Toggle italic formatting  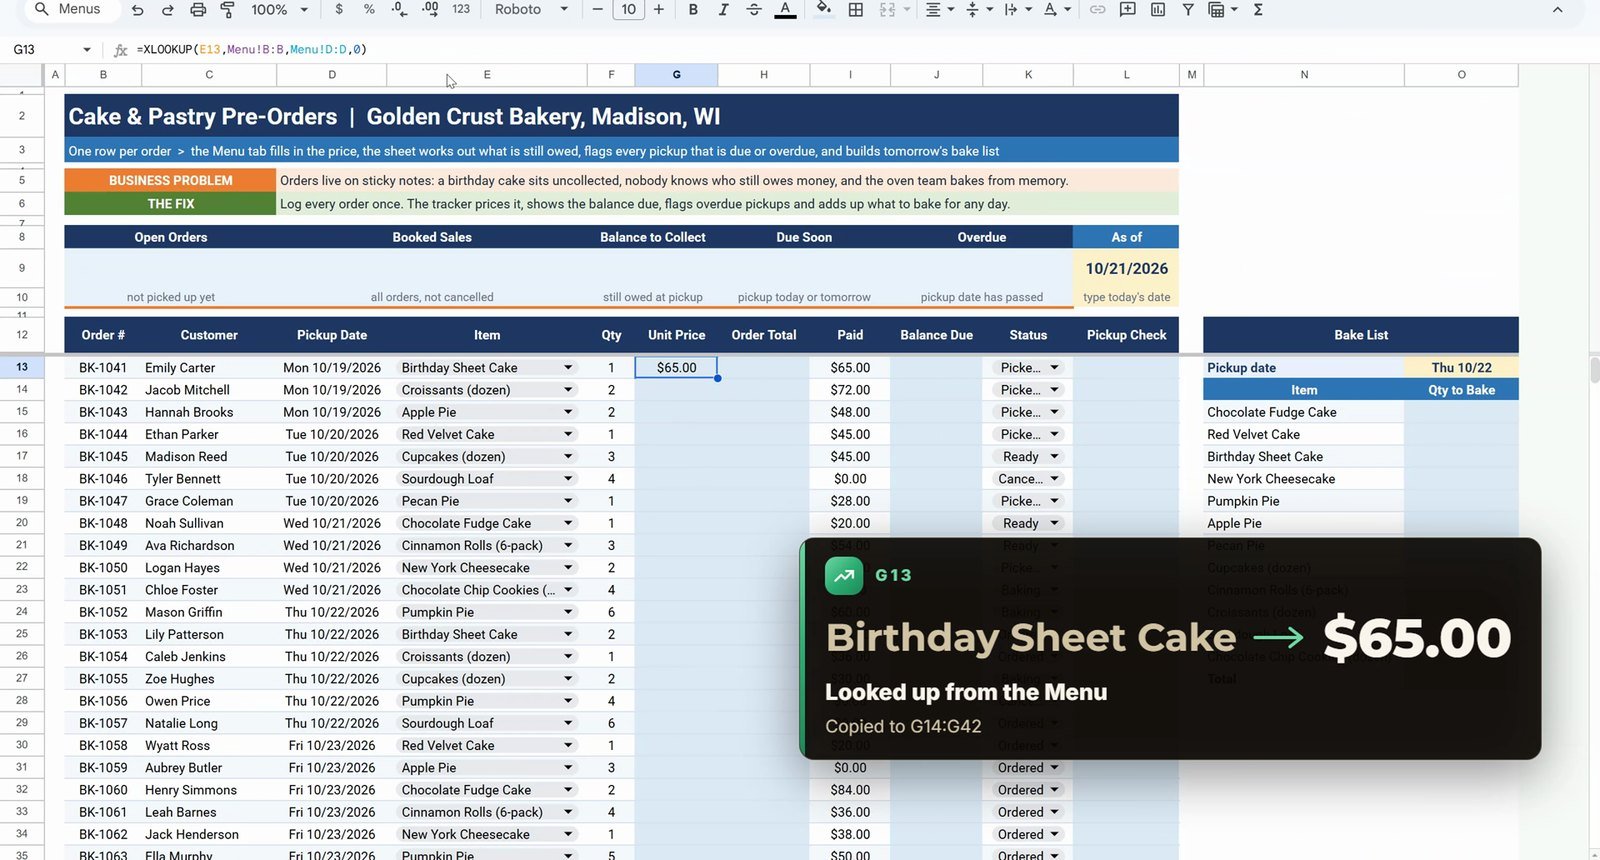(723, 9)
